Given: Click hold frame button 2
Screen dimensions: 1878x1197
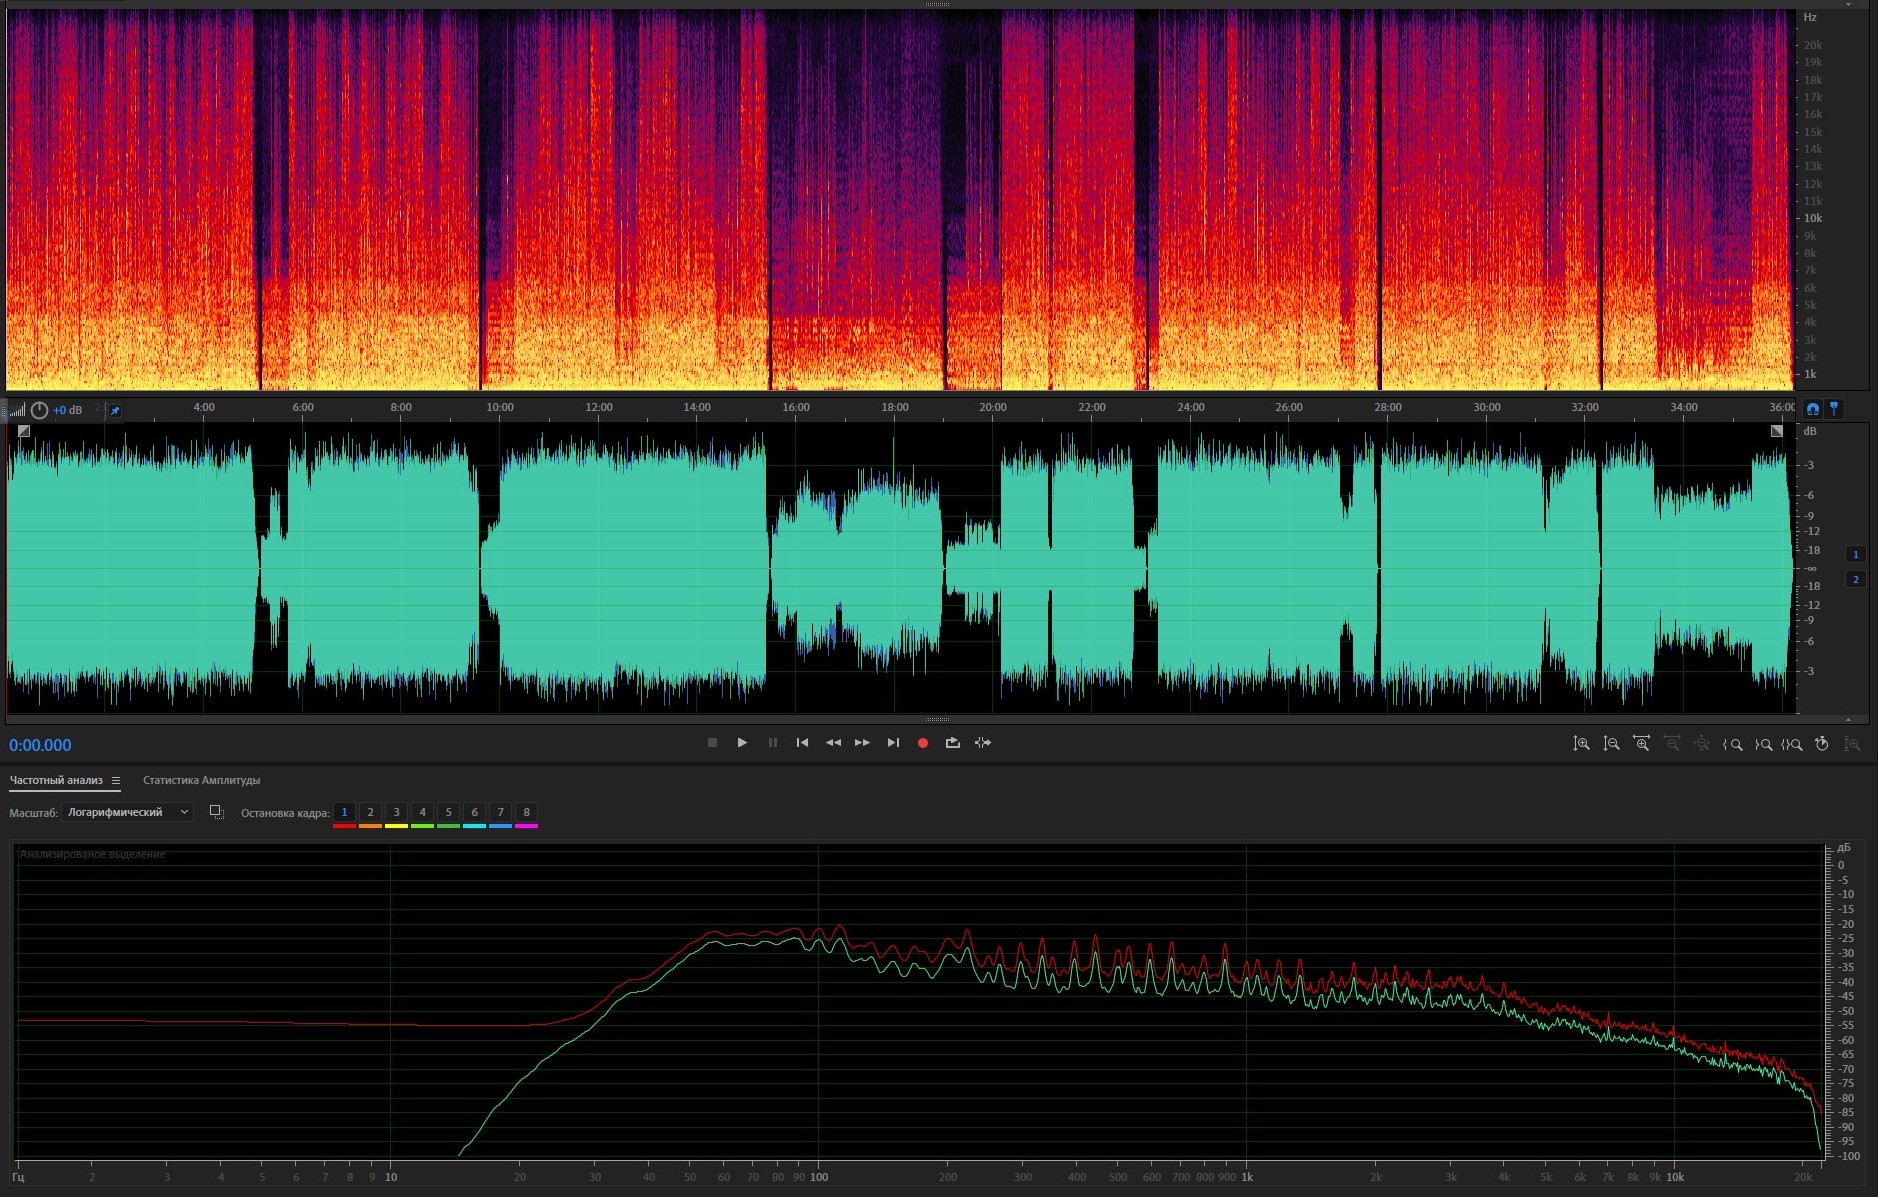Looking at the screenshot, I should (x=370, y=812).
